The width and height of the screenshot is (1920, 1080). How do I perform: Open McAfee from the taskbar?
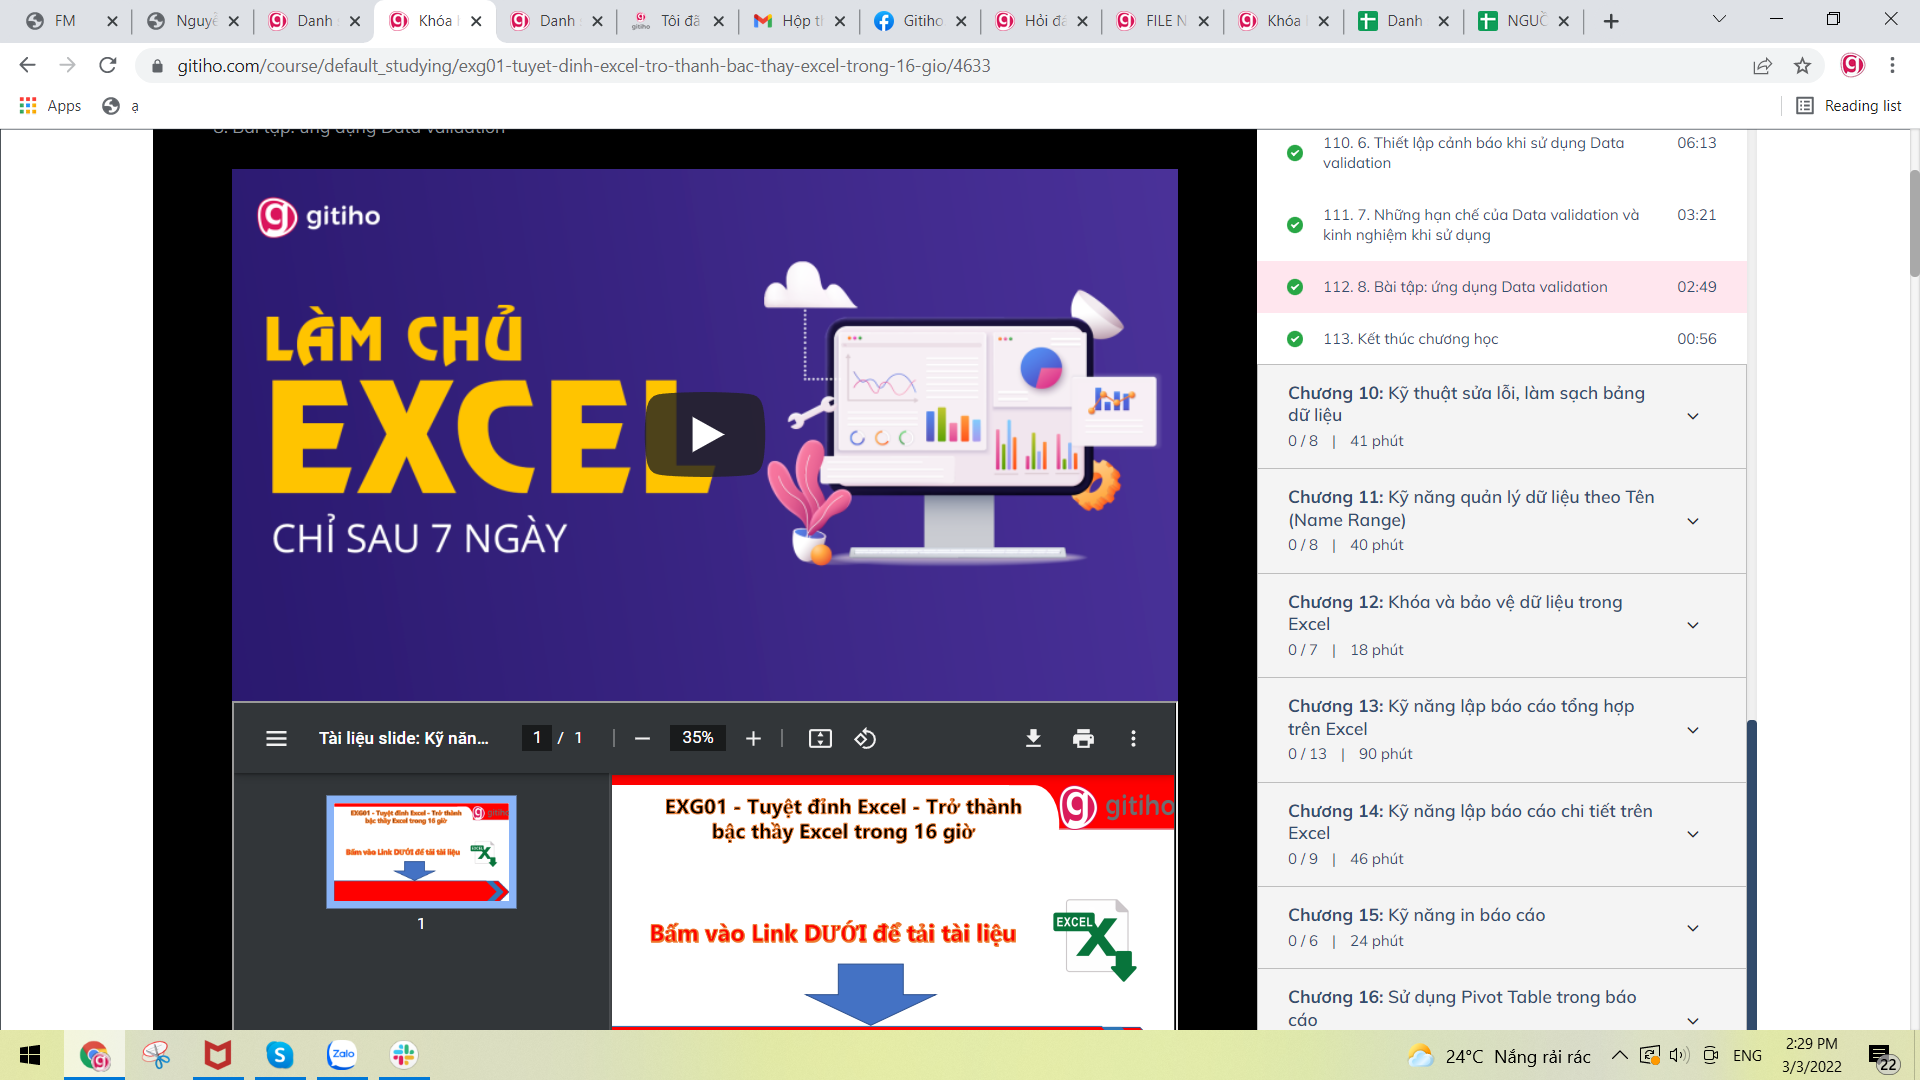coord(217,1055)
